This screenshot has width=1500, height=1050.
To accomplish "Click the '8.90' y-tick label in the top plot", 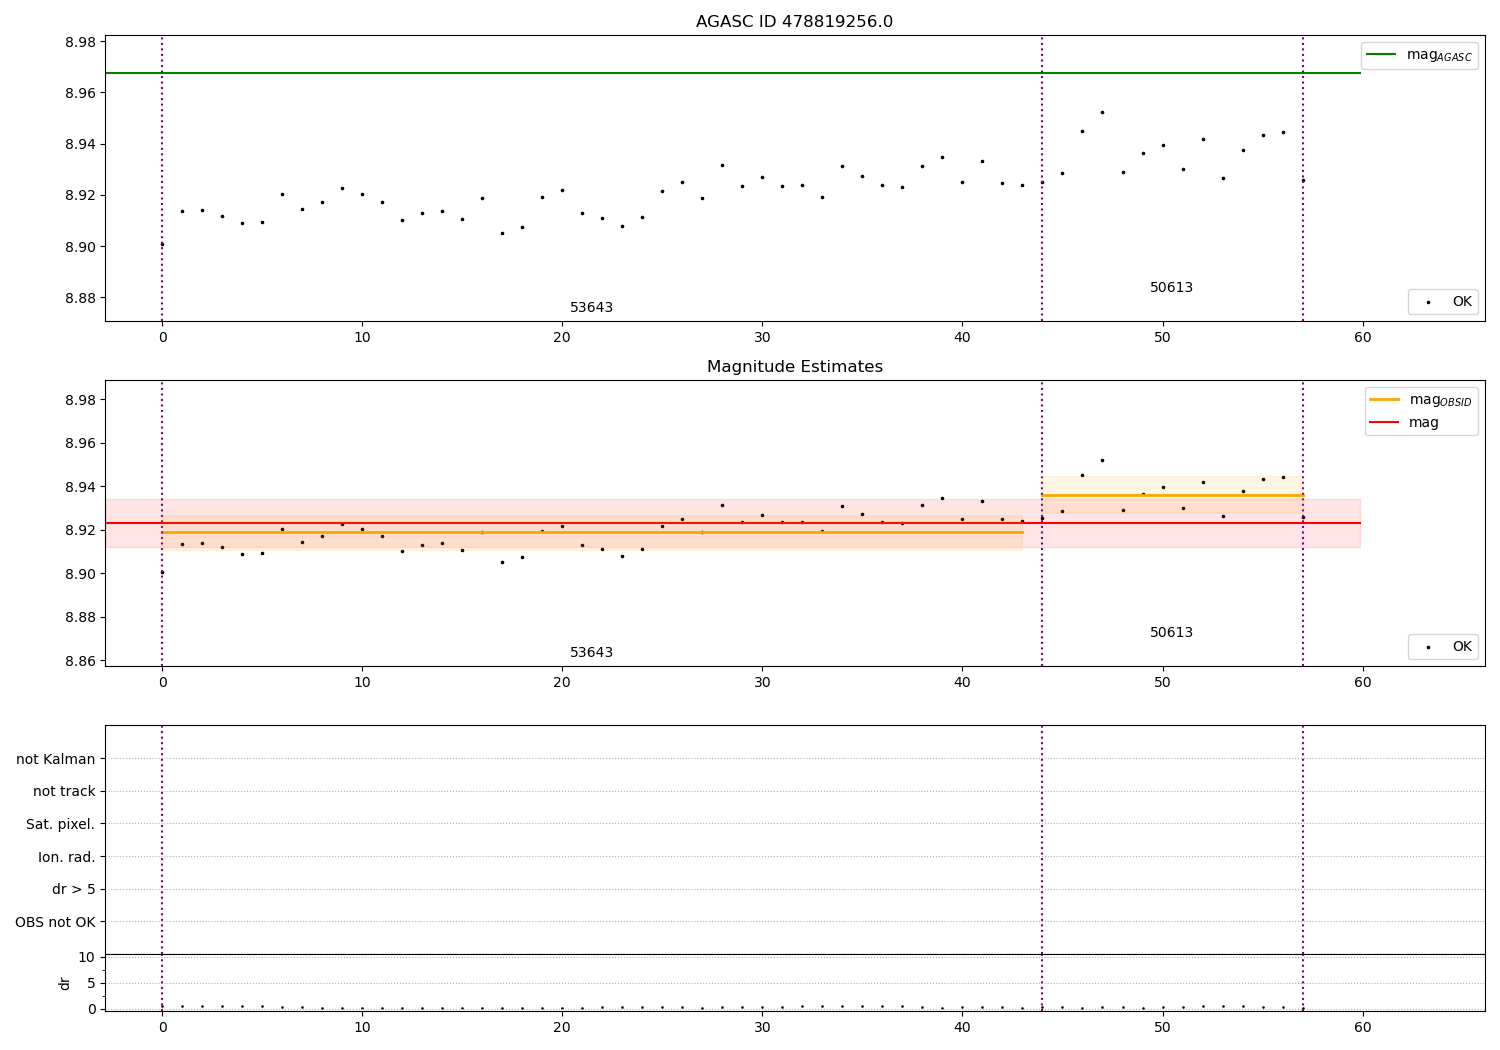I will point(80,247).
